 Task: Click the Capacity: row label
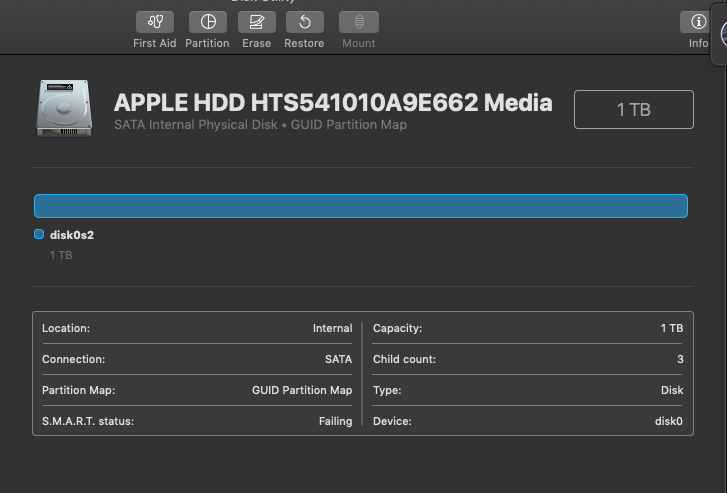(397, 328)
